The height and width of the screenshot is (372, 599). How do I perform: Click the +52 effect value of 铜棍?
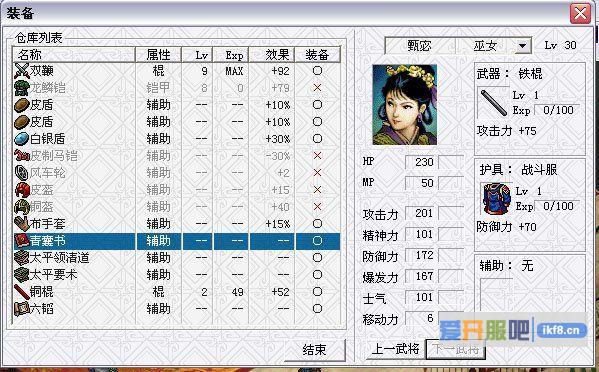[x=280, y=292]
